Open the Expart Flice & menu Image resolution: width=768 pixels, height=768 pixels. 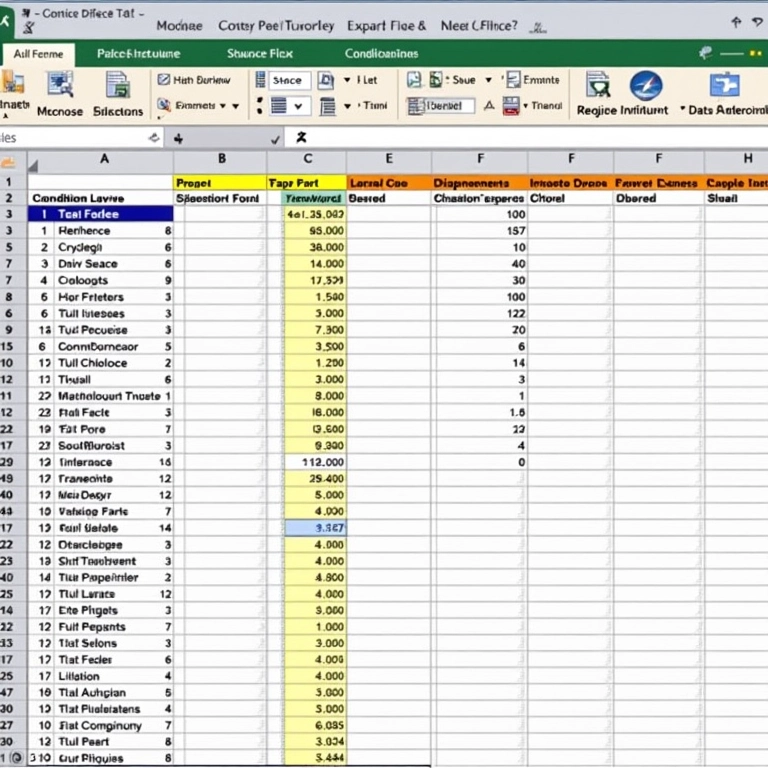[x=386, y=25]
